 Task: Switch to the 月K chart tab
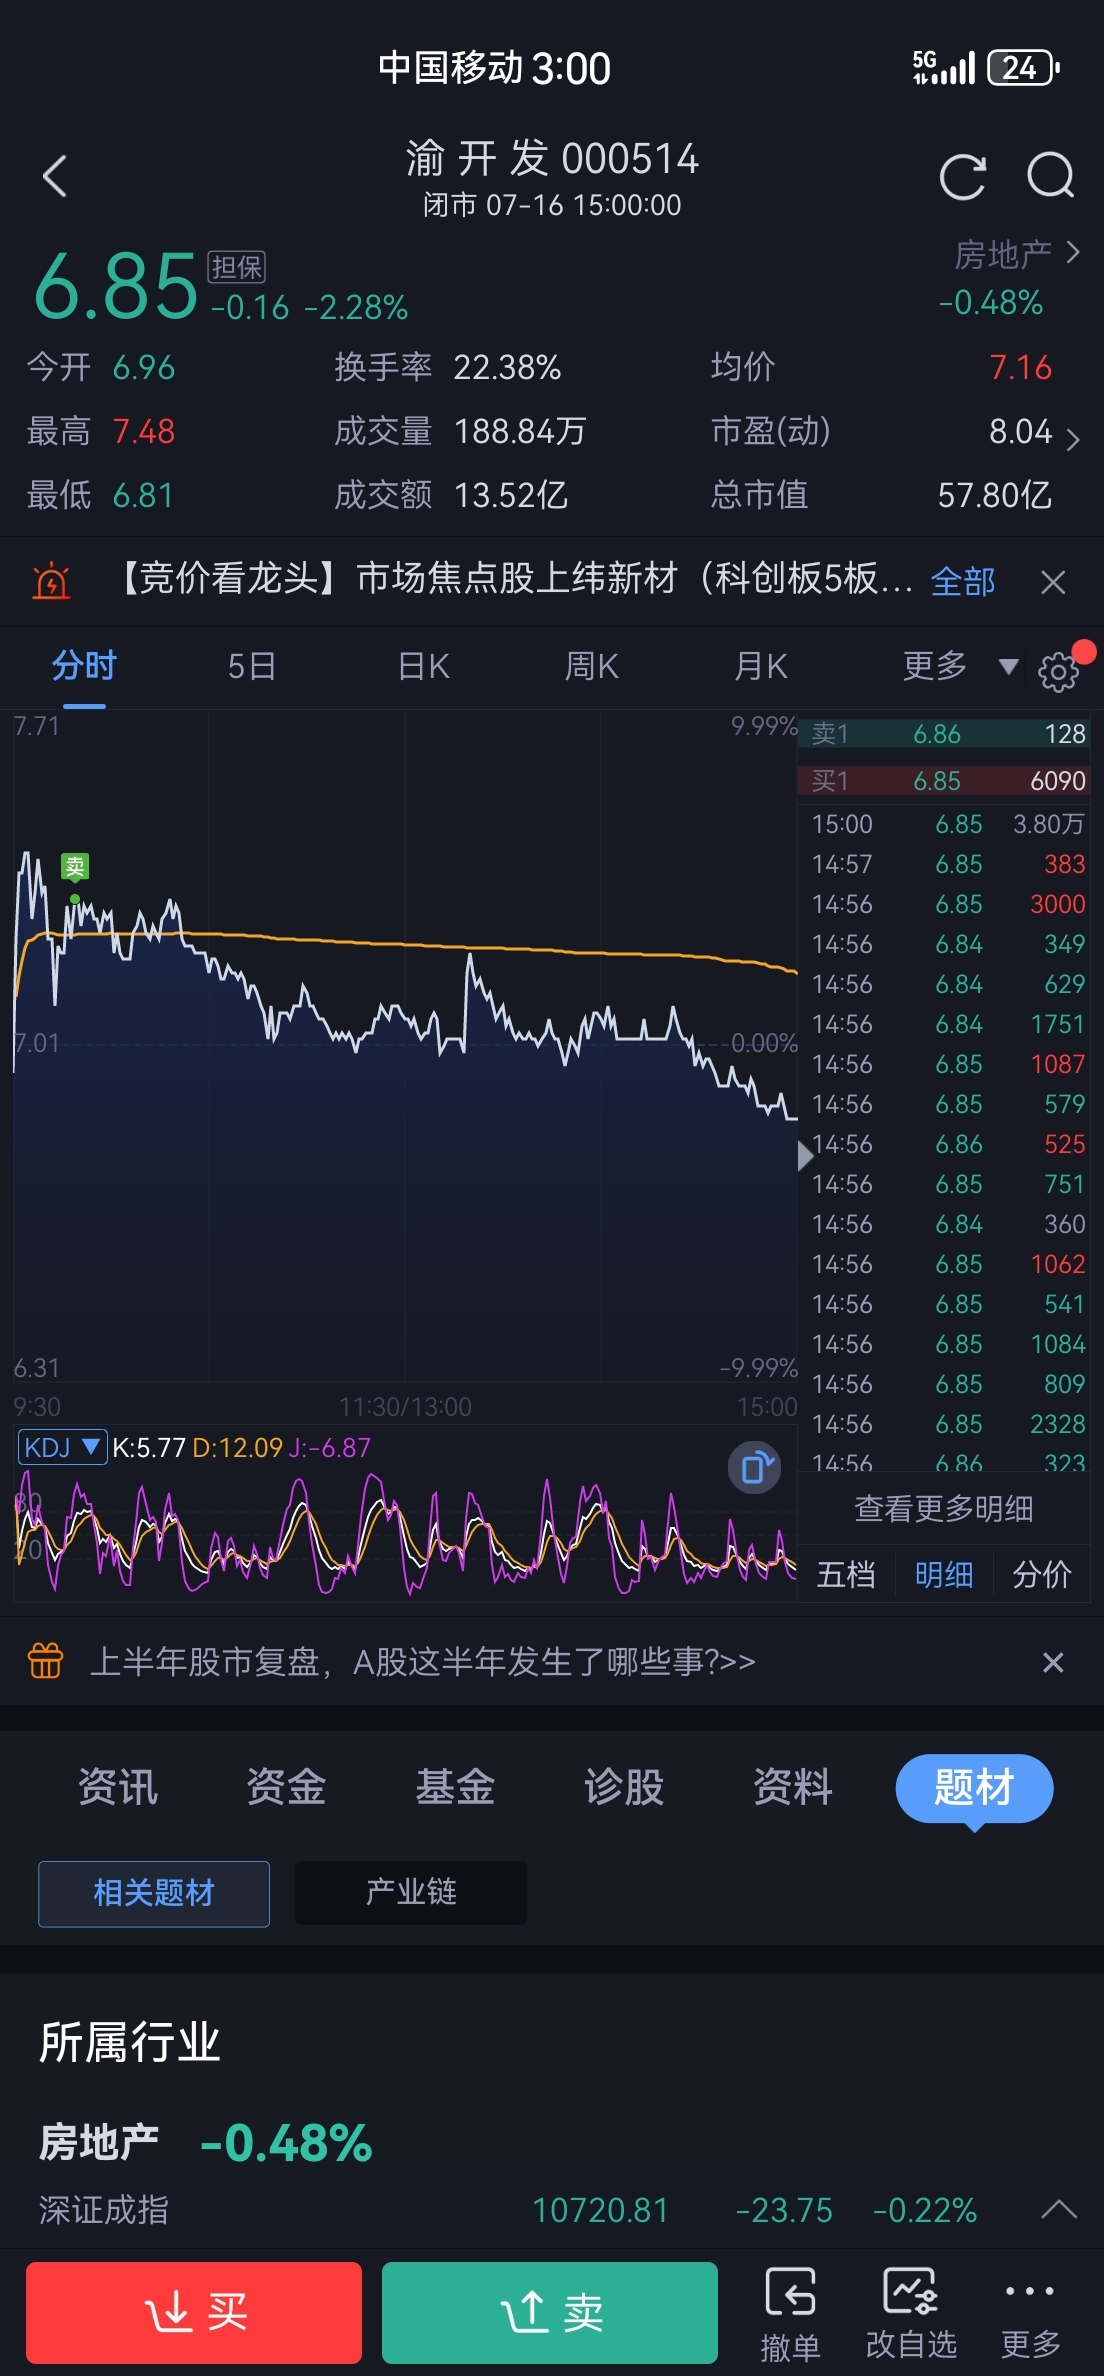761,666
